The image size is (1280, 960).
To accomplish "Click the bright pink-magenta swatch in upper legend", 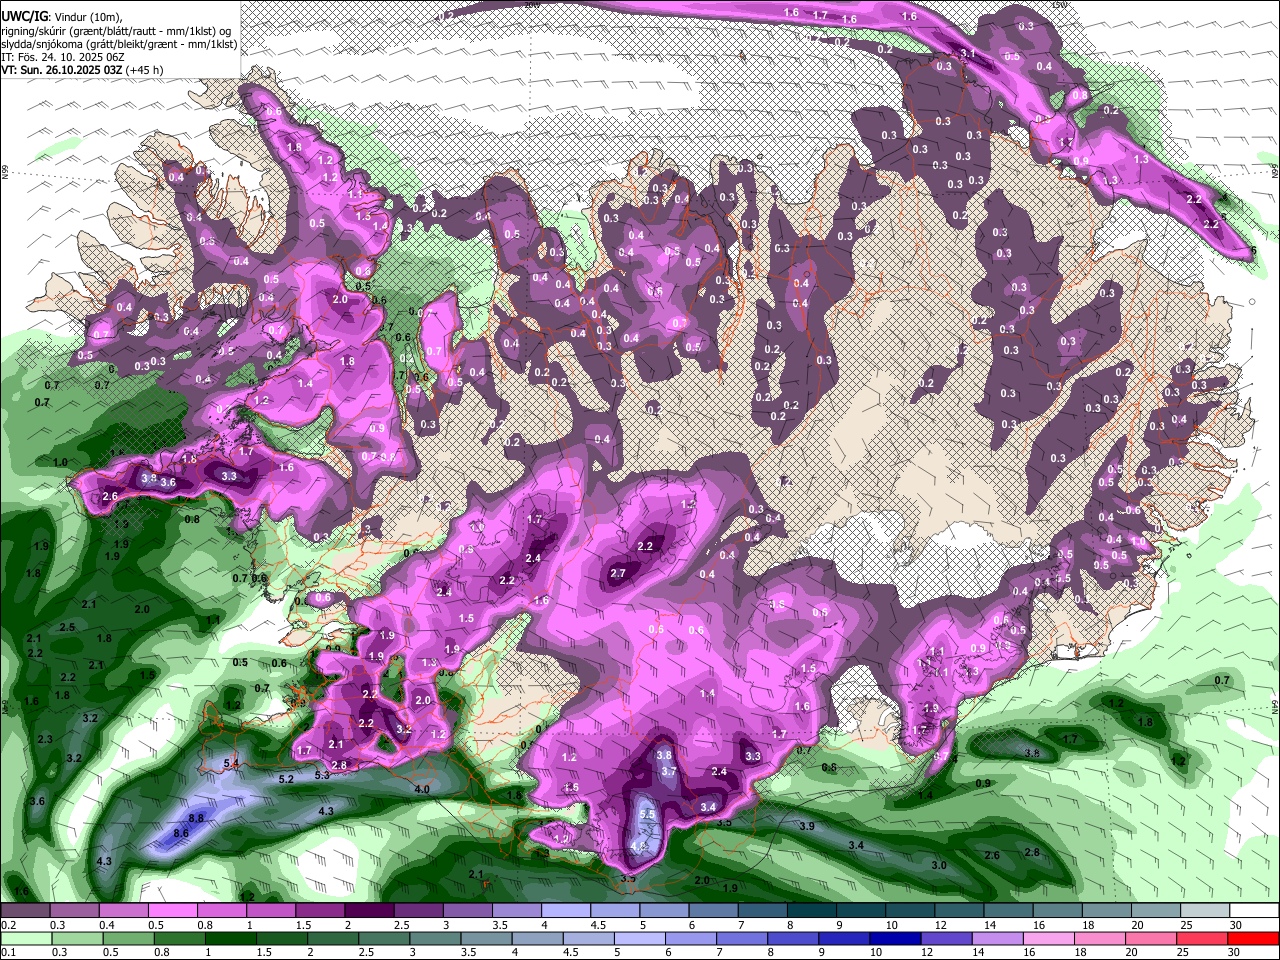I will [172, 911].
